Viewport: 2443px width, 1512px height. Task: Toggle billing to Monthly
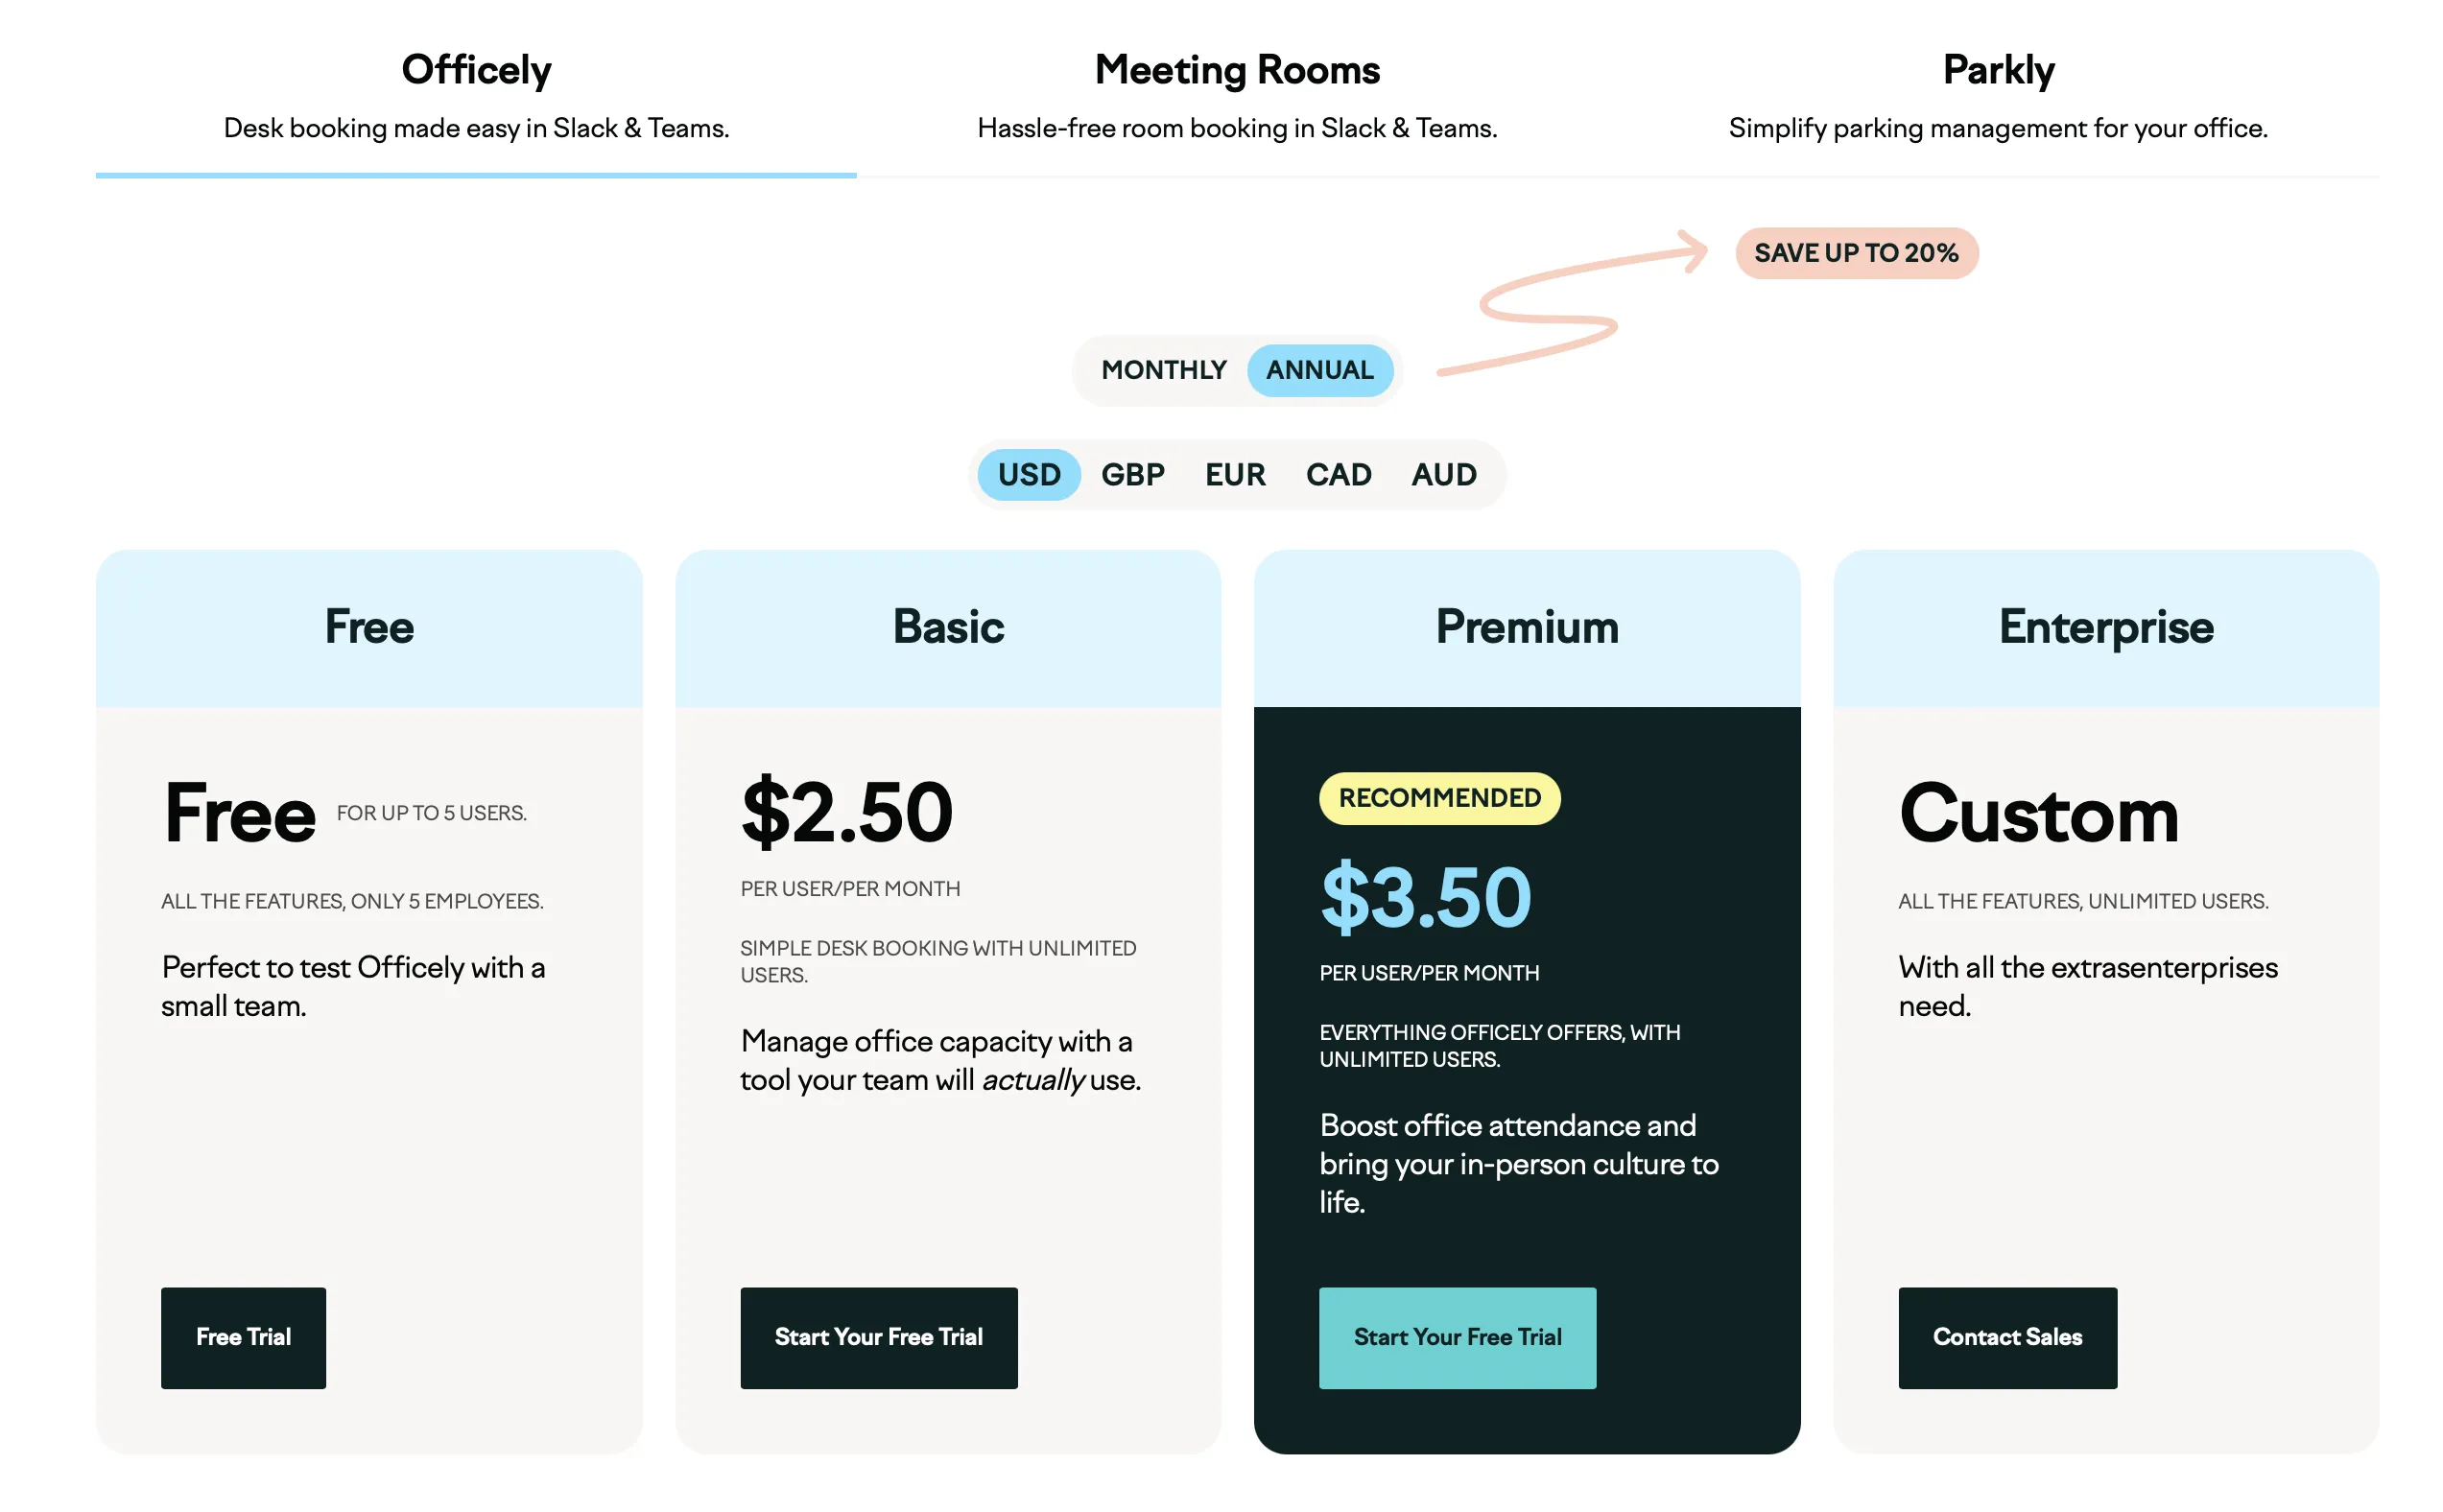(x=1163, y=370)
